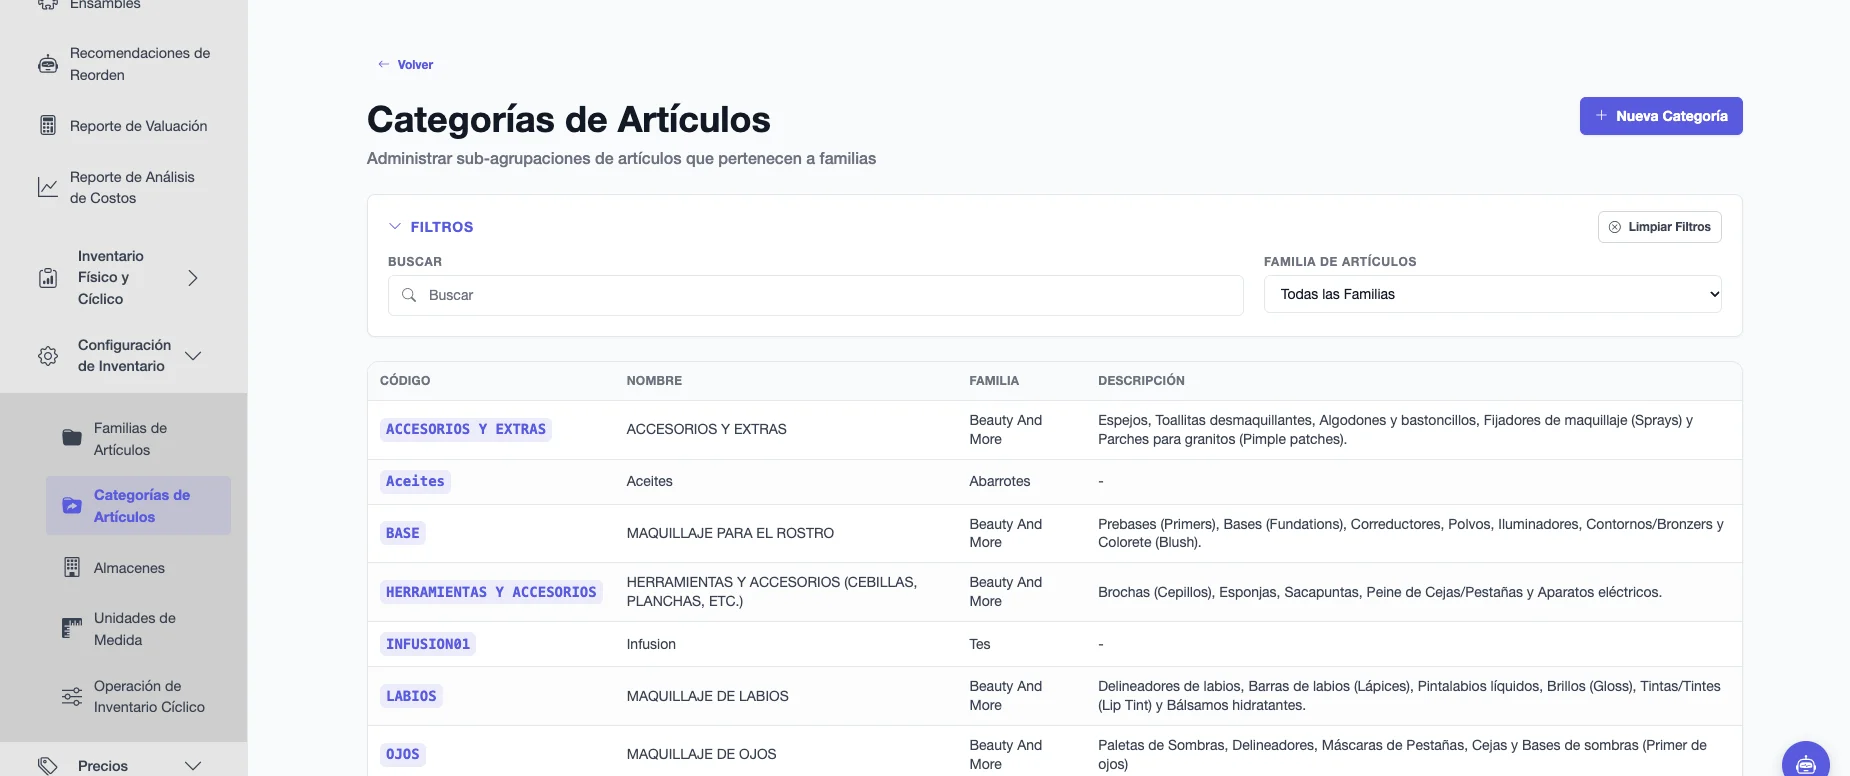
Task: Click the Almacenes building icon
Action: click(x=72, y=568)
